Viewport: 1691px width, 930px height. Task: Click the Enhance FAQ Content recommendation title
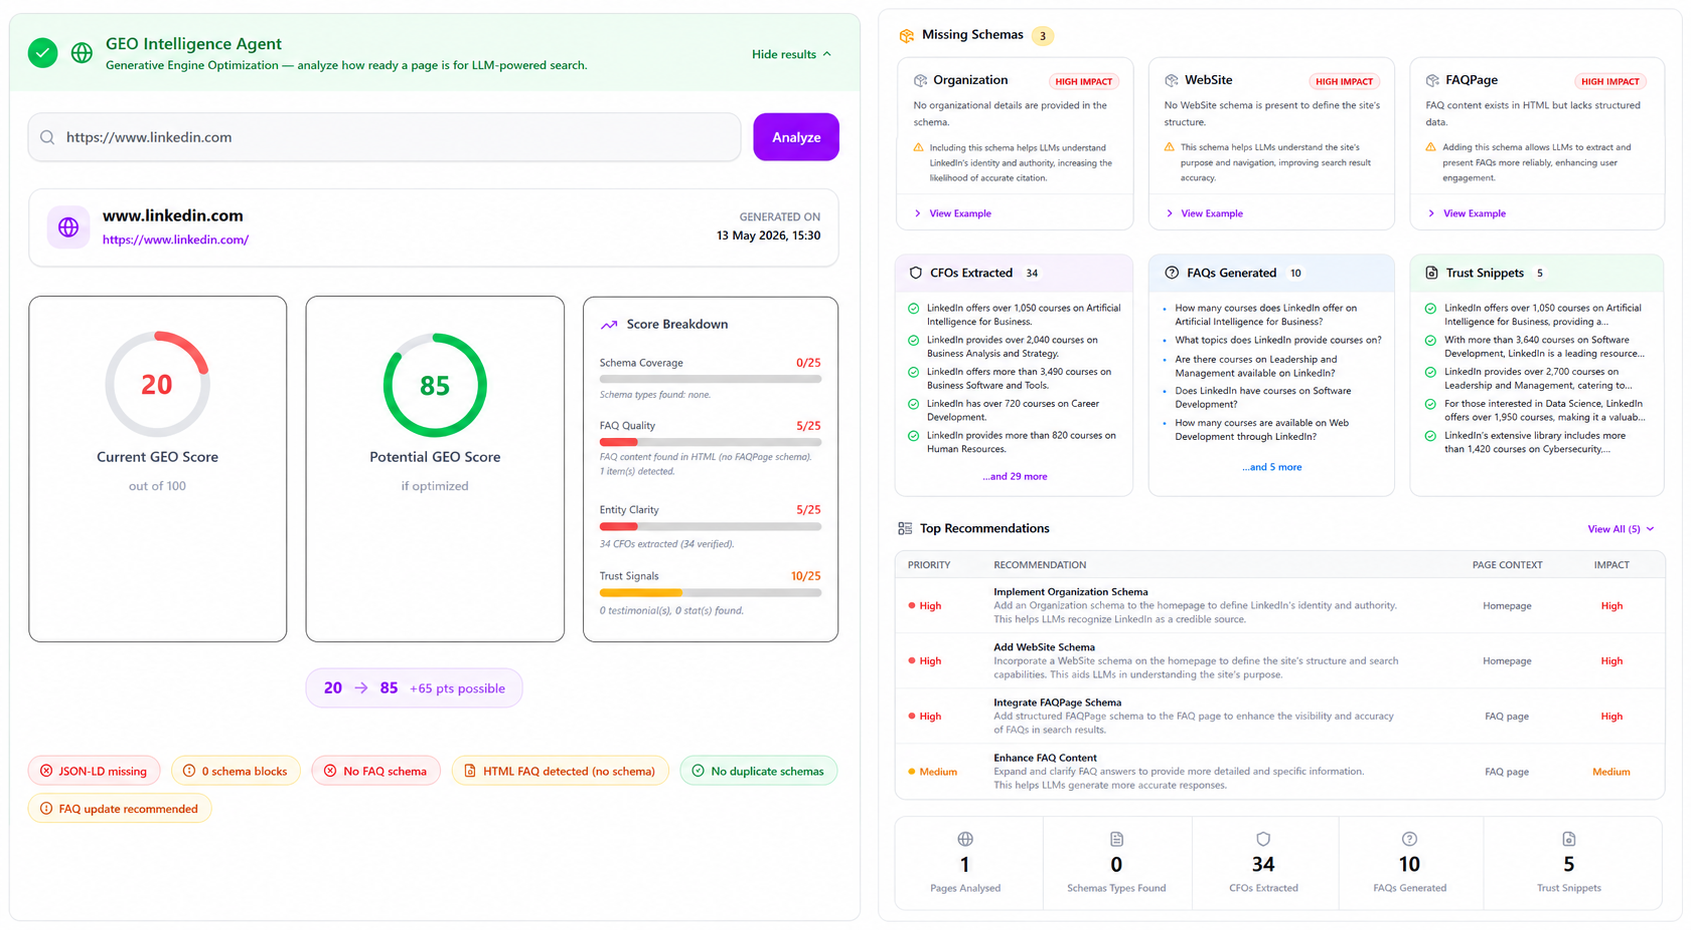click(x=1045, y=758)
